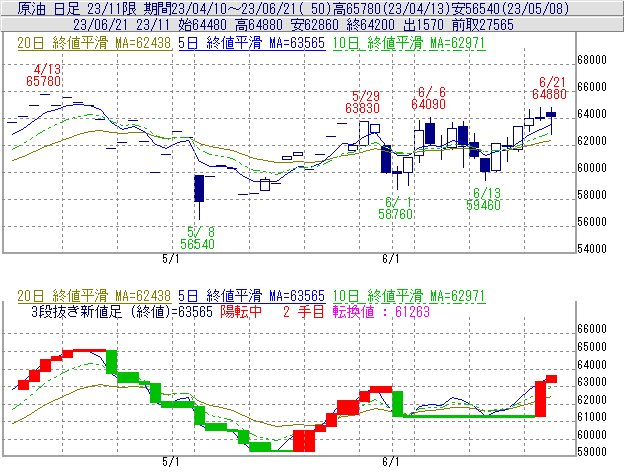The image size is (624, 475).
Task: Select the daily high 高64880 in second row
Action: 259,25
